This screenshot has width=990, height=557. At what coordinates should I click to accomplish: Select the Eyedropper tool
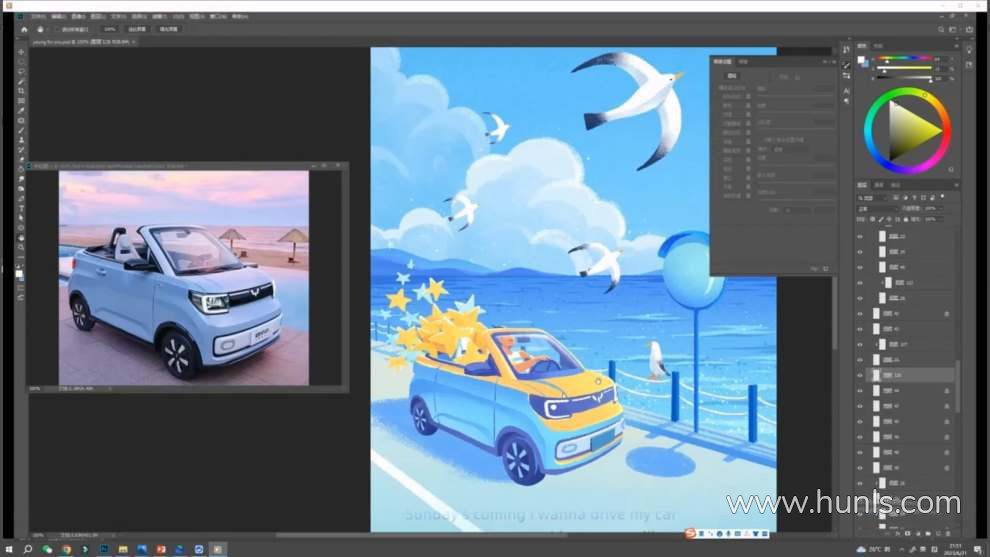(21, 111)
